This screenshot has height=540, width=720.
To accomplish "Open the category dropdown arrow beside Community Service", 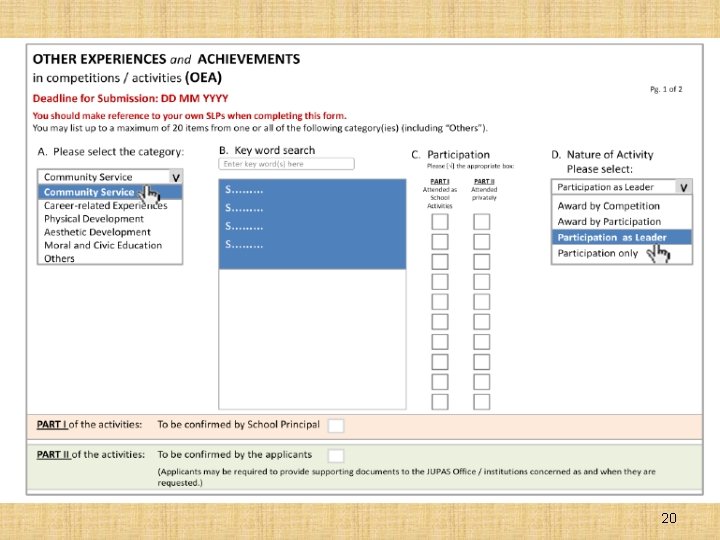I will (176, 177).
